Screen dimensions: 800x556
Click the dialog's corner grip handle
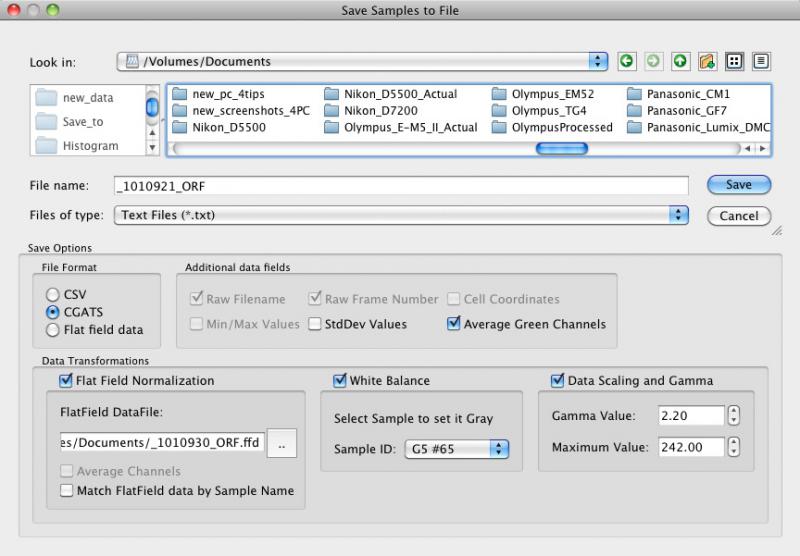777,231
